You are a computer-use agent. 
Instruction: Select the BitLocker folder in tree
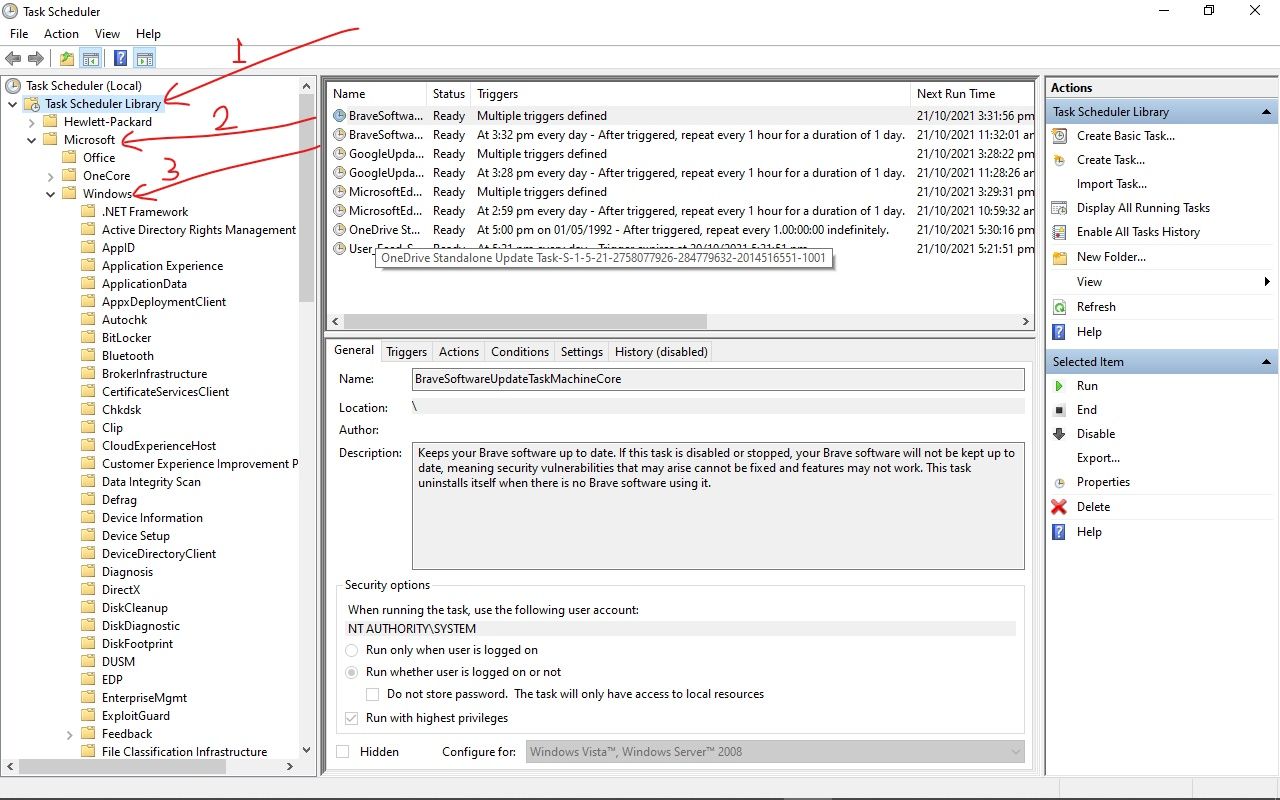click(x=126, y=338)
